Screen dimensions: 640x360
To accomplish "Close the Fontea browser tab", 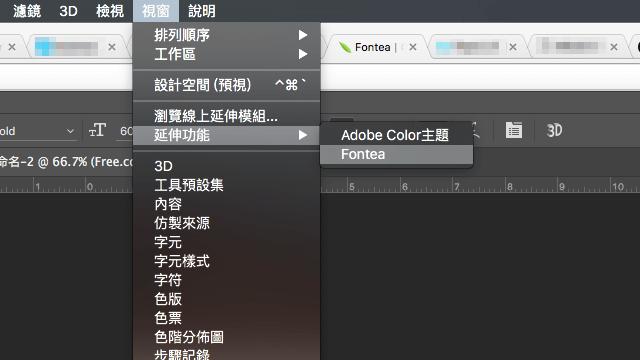I will pyautogui.click(x=413, y=47).
